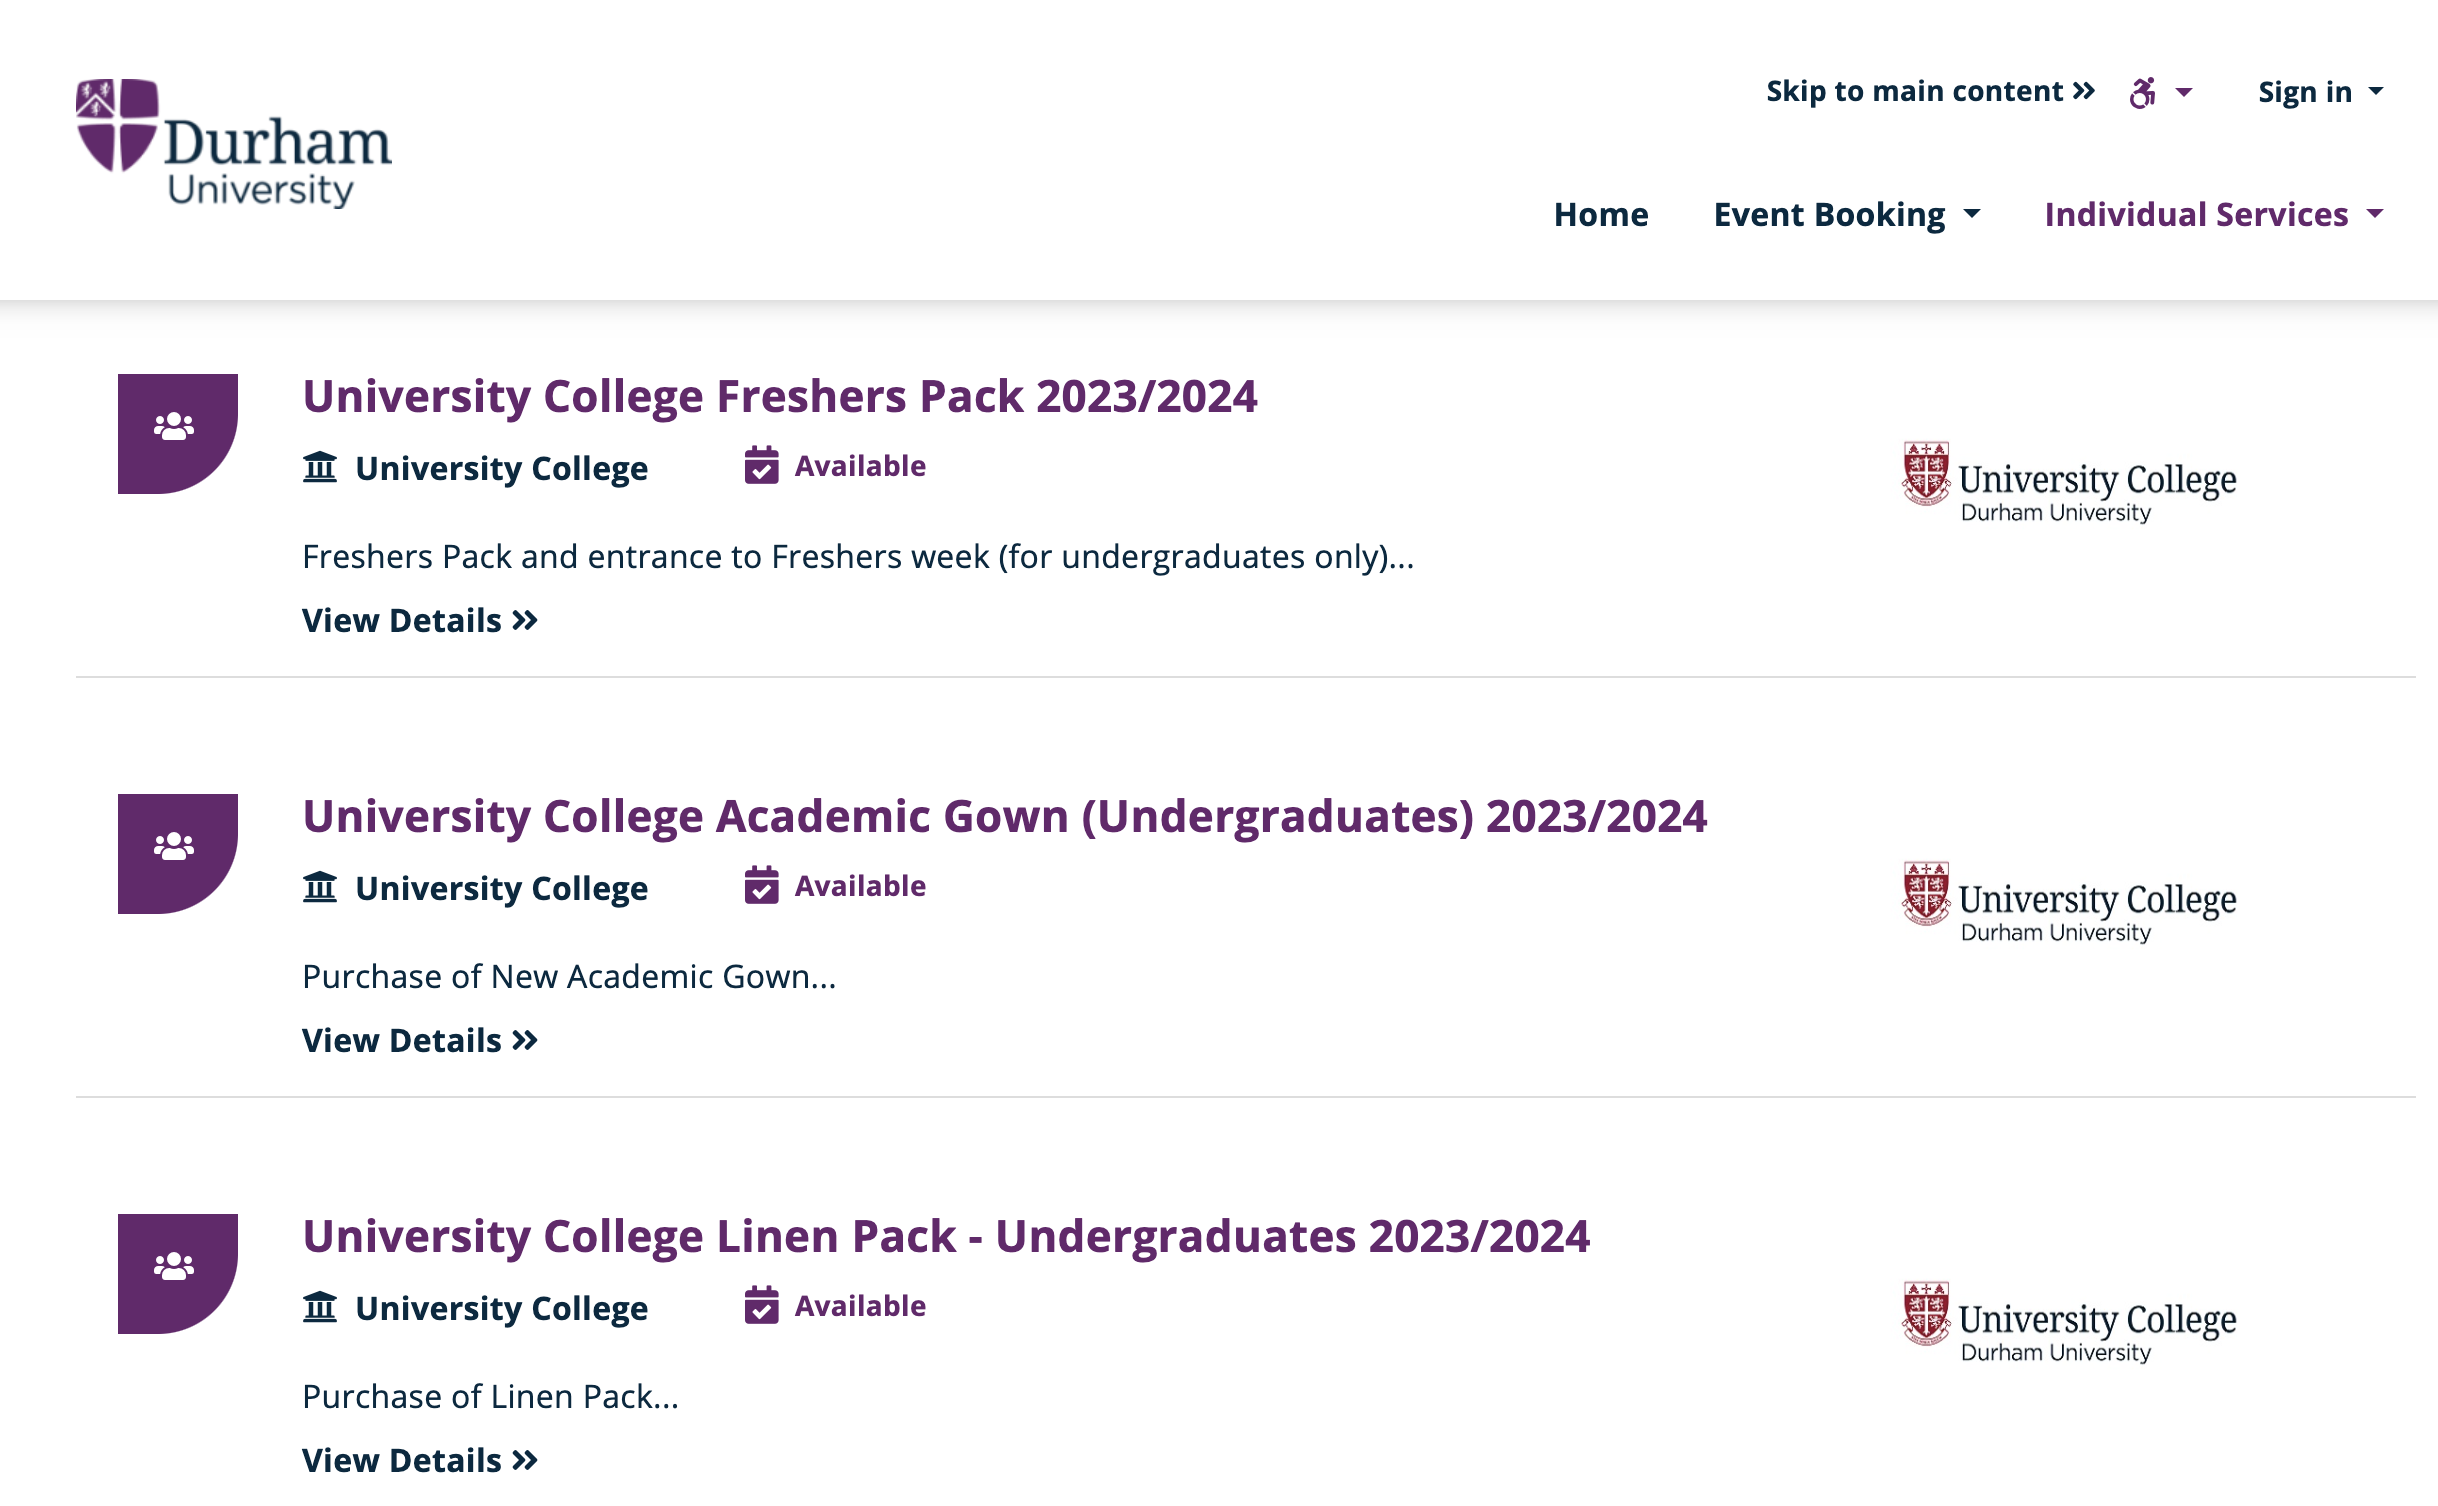Image resolution: width=2438 pixels, height=1506 pixels.
Task: Go to the Home menu item
Action: (1601, 214)
